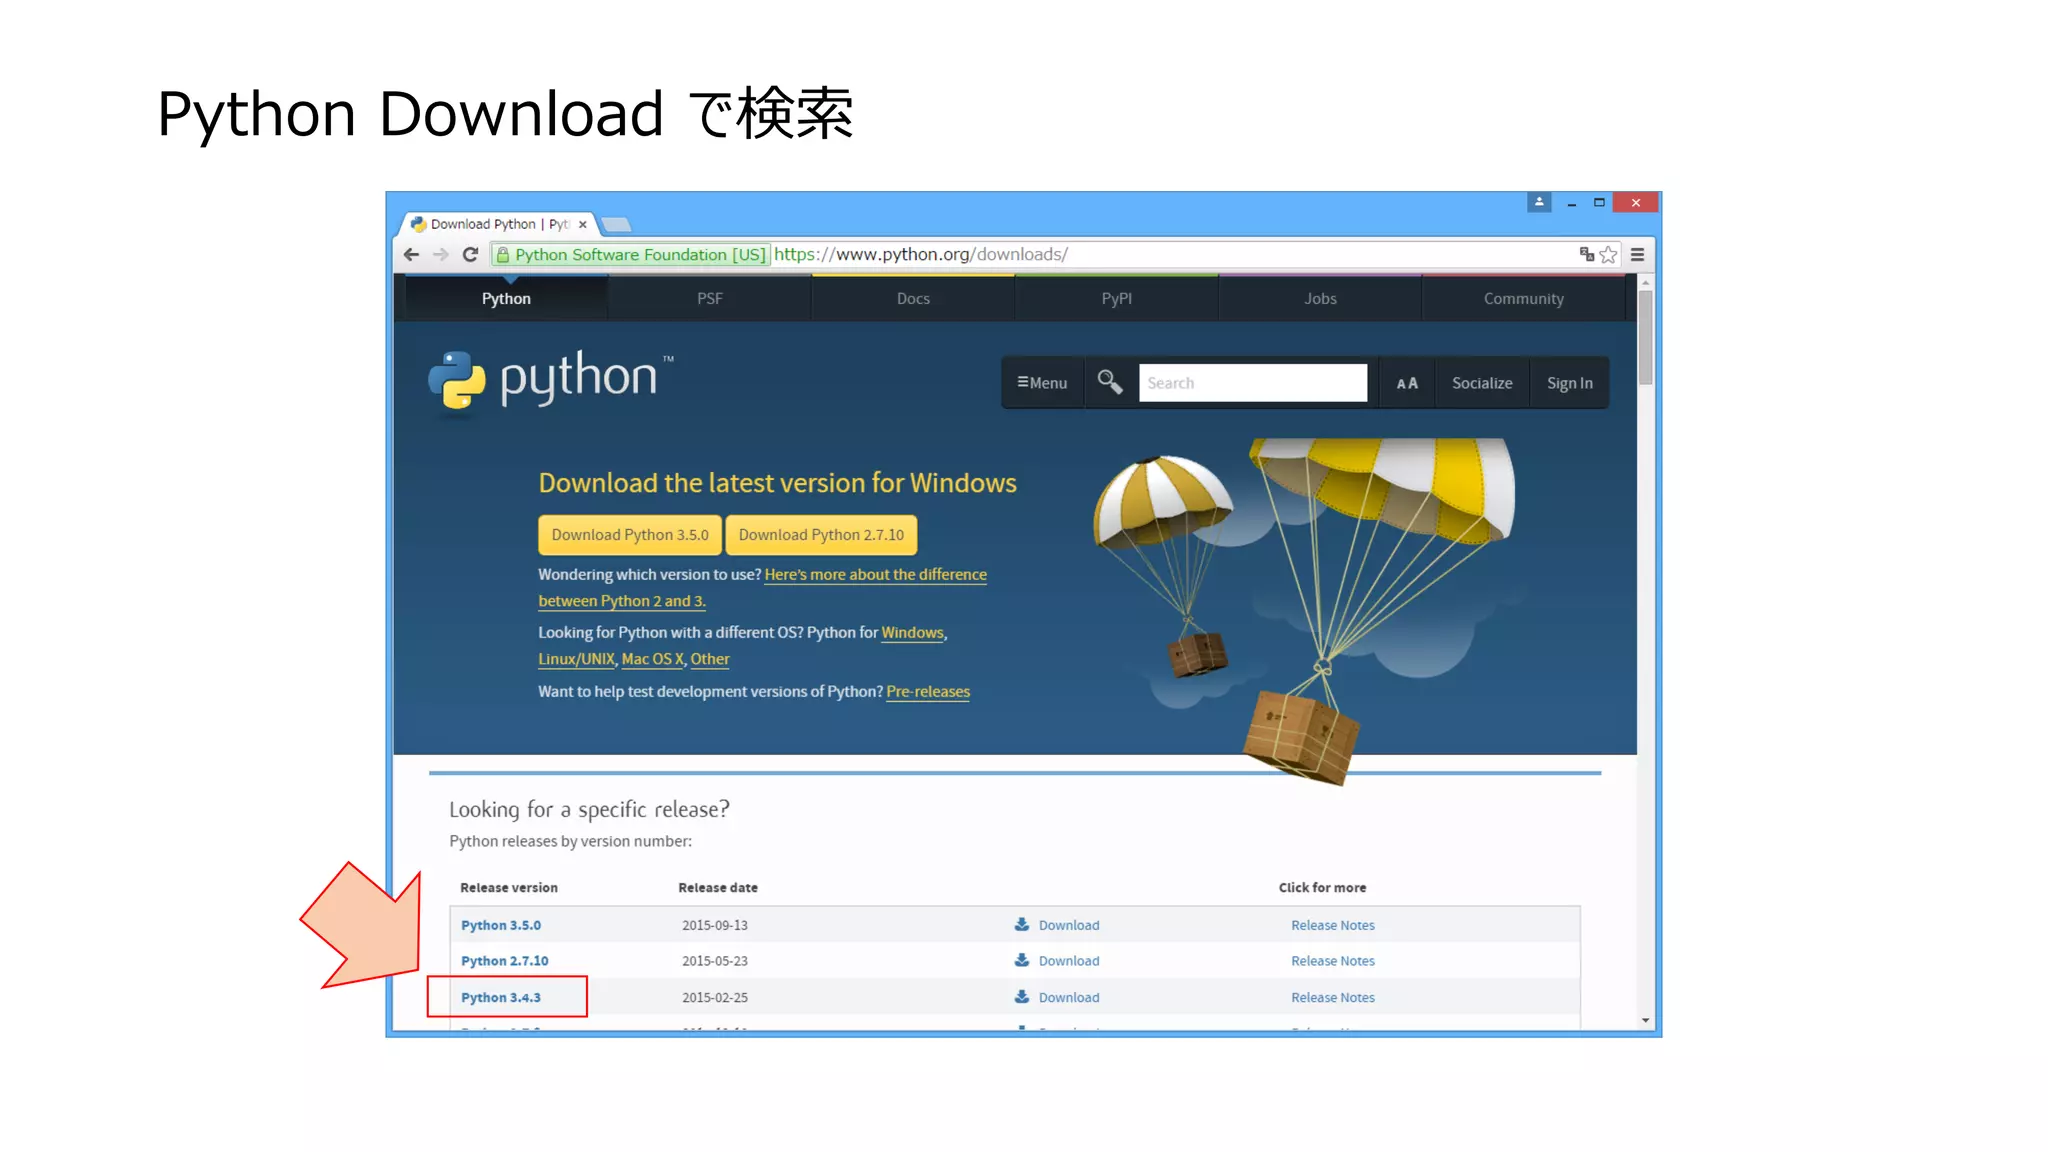The image size is (2048, 1152).
Task: Reload the page with refresh icon
Action: [470, 255]
